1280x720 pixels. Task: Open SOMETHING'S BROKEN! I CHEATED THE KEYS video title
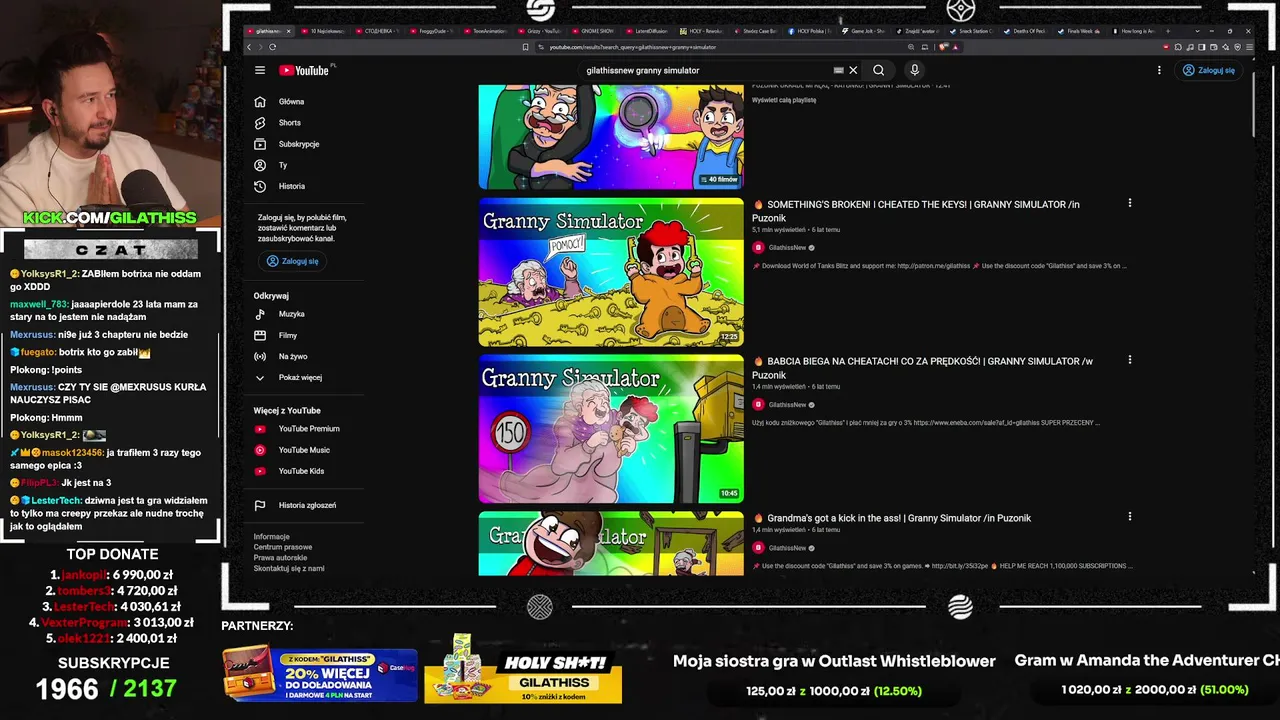(916, 211)
